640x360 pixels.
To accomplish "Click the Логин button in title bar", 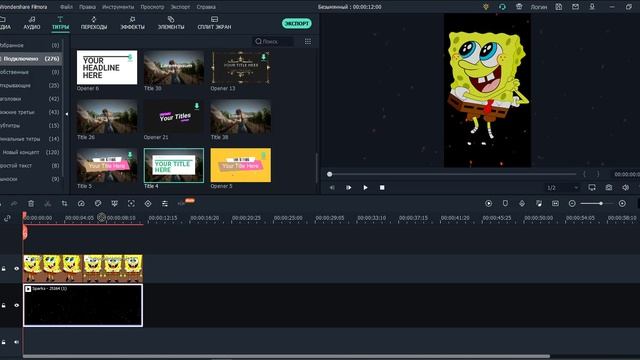I will pyautogui.click(x=539, y=7).
